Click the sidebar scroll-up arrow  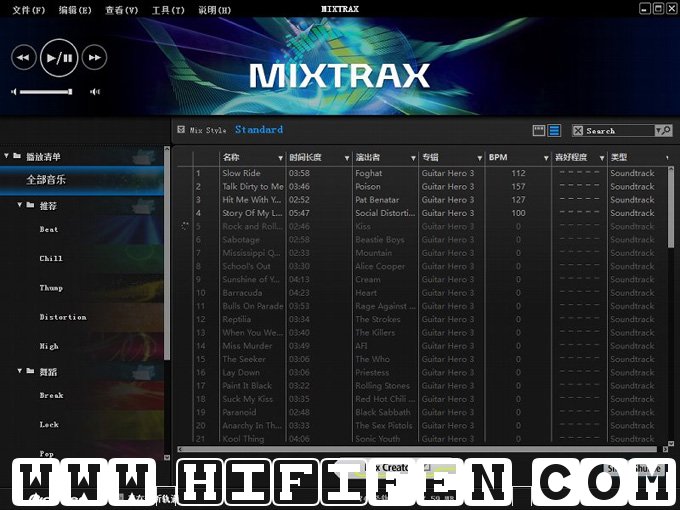pos(167,148)
